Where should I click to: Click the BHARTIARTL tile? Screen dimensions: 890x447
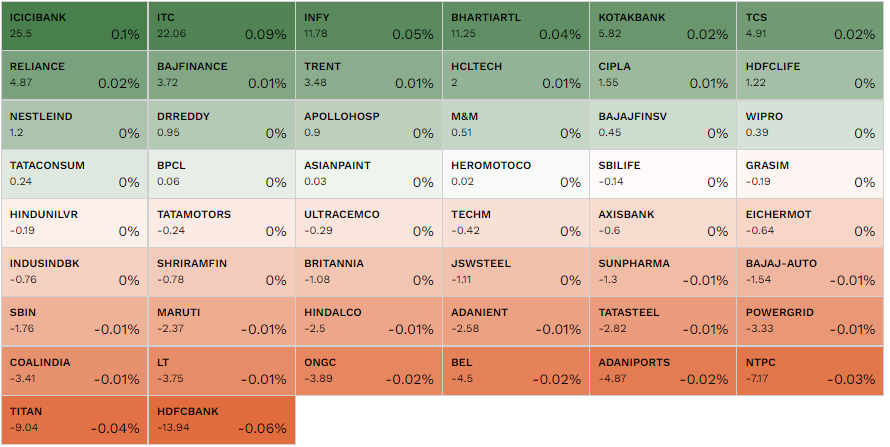coord(516,26)
